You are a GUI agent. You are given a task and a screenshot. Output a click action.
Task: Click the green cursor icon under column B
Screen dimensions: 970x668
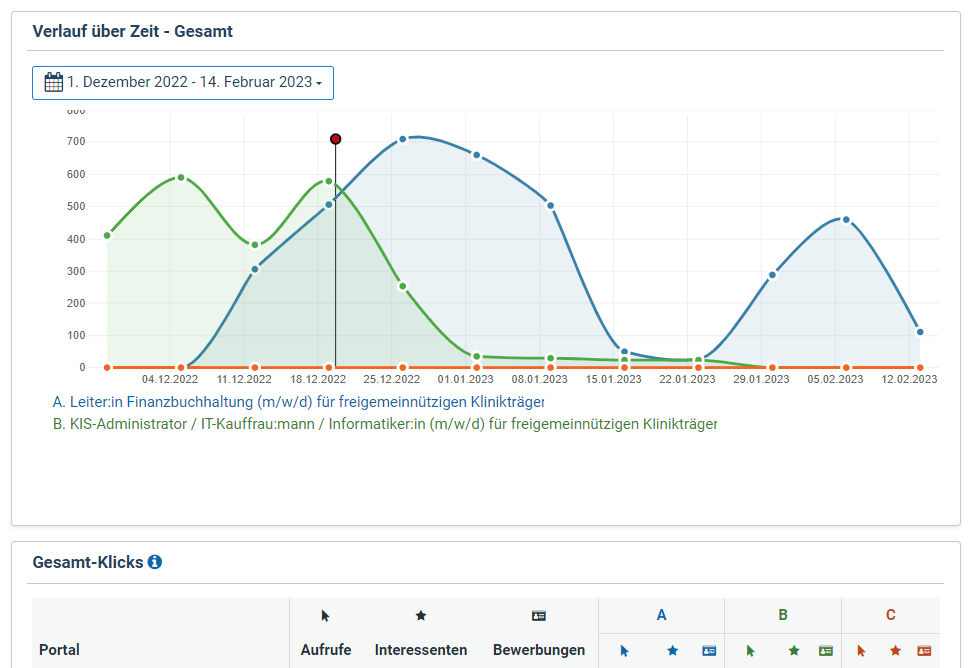click(751, 650)
